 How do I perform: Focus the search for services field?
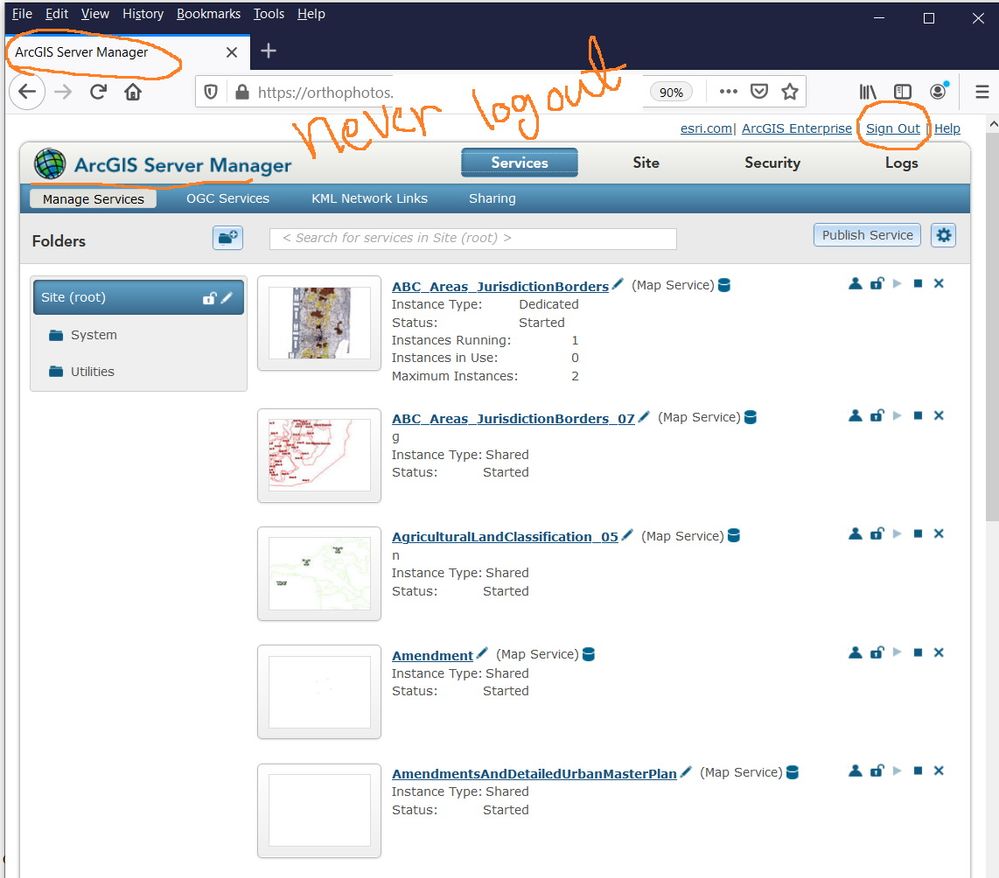(473, 238)
